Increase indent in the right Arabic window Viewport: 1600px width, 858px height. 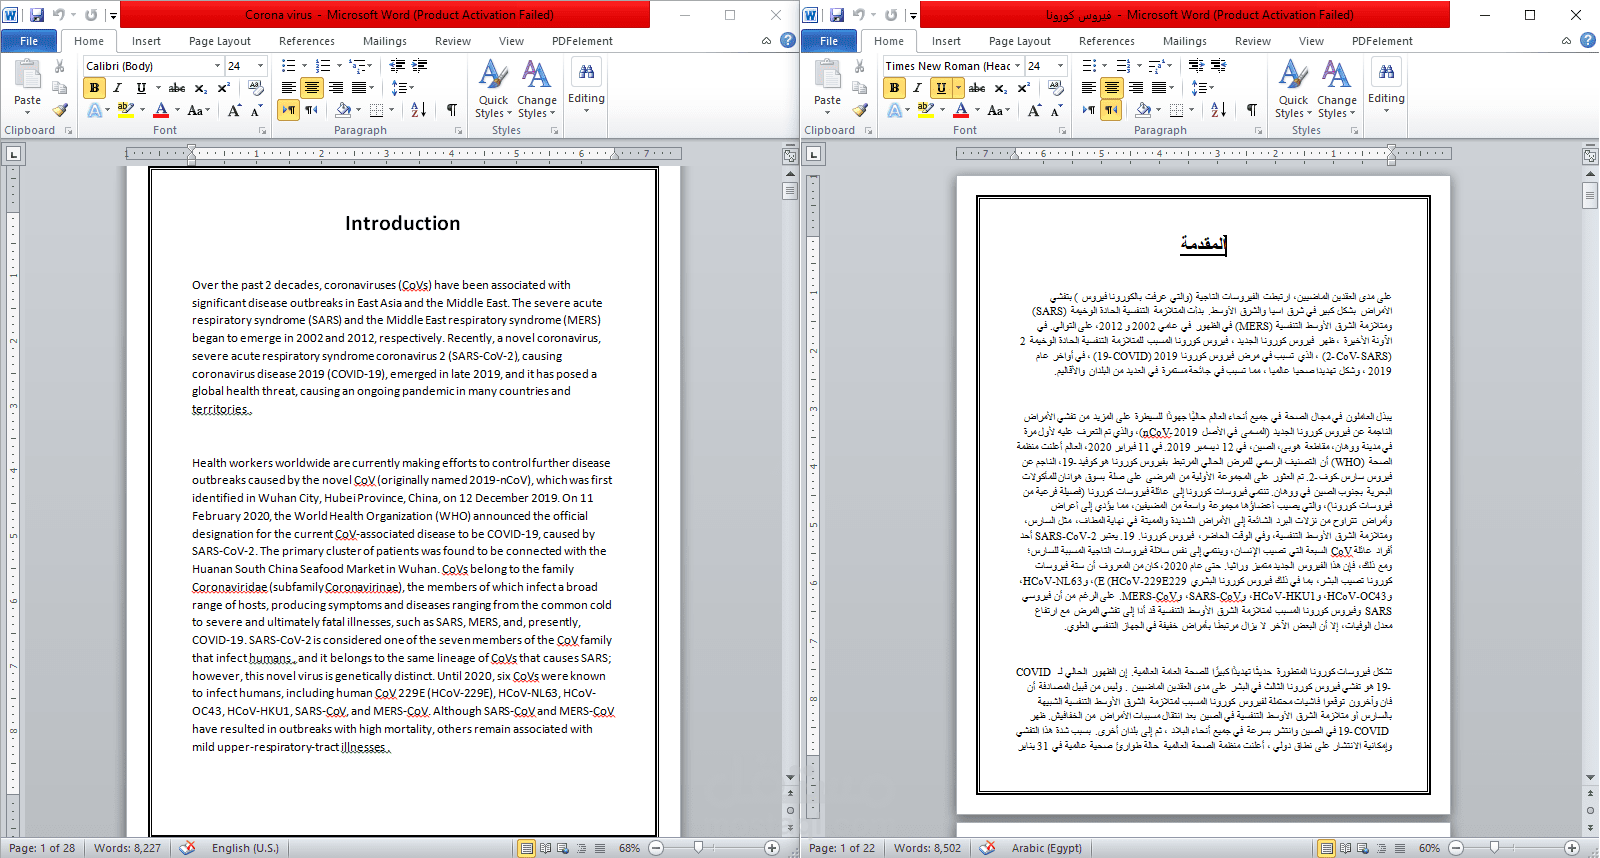point(1219,66)
